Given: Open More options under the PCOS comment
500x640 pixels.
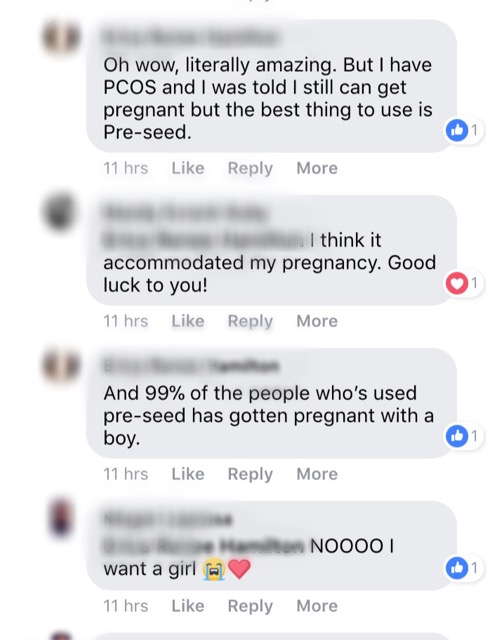Looking at the screenshot, I should 317,168.
